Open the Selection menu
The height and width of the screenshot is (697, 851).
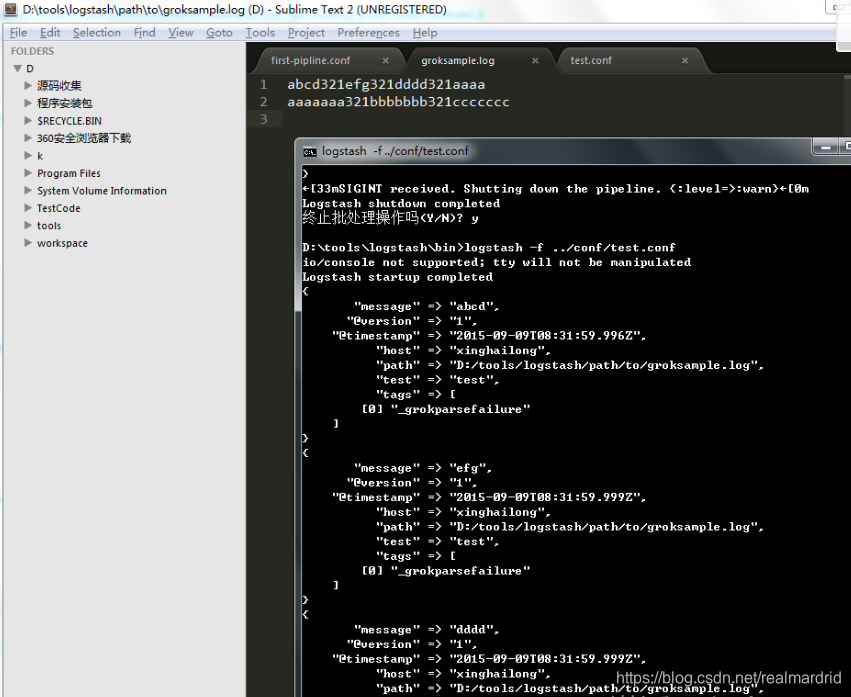point(97,33)
